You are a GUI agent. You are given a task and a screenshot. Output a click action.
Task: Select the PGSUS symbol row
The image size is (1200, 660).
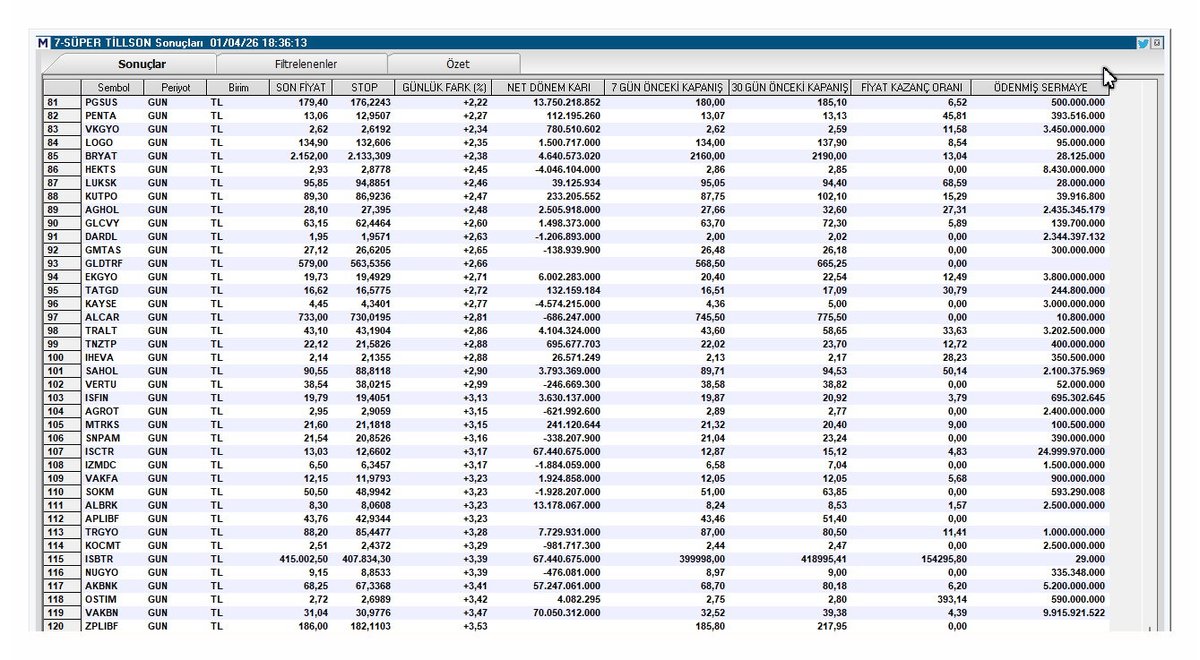click(576, 102)
